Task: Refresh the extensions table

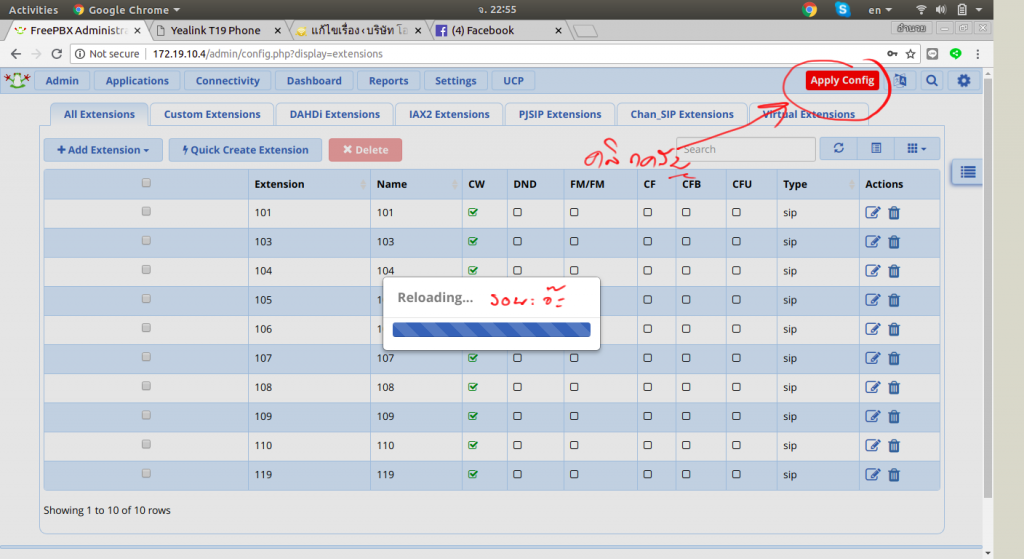Action: (x=839, y=148)
